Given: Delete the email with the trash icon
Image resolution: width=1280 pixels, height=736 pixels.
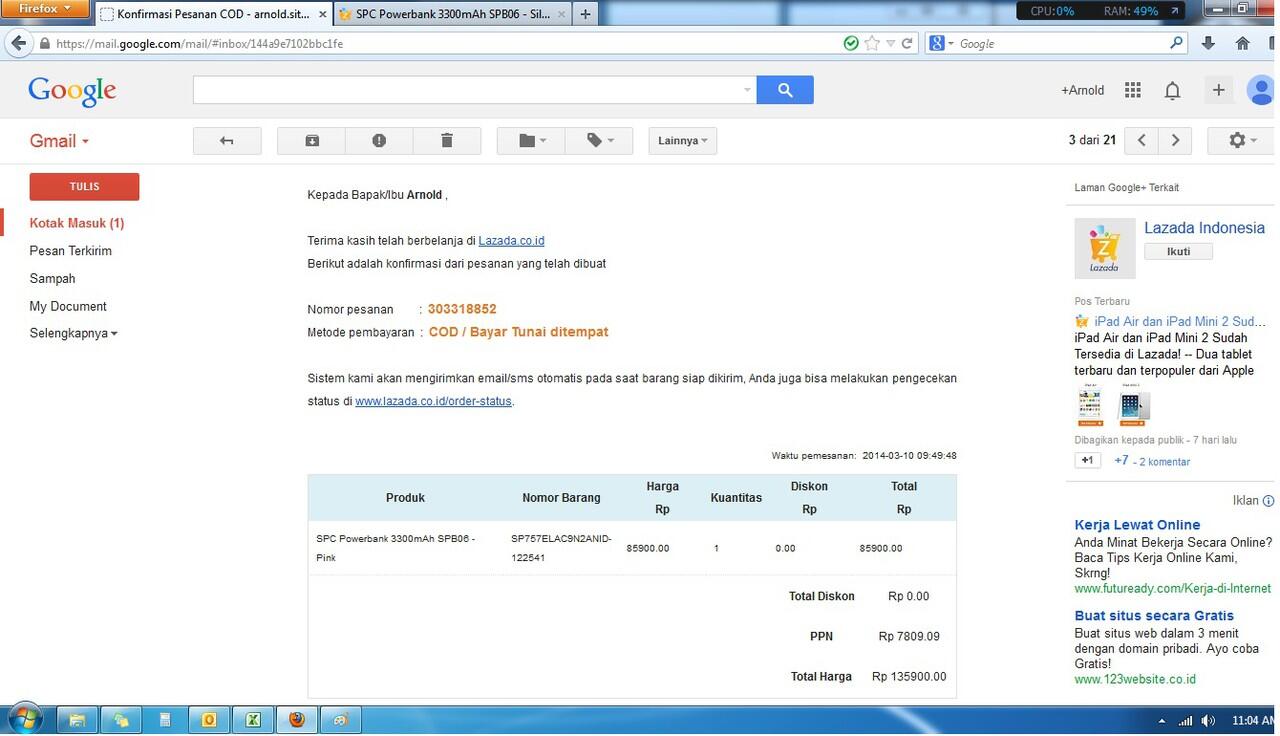Looking at the screenshot, I should (447, 141).
